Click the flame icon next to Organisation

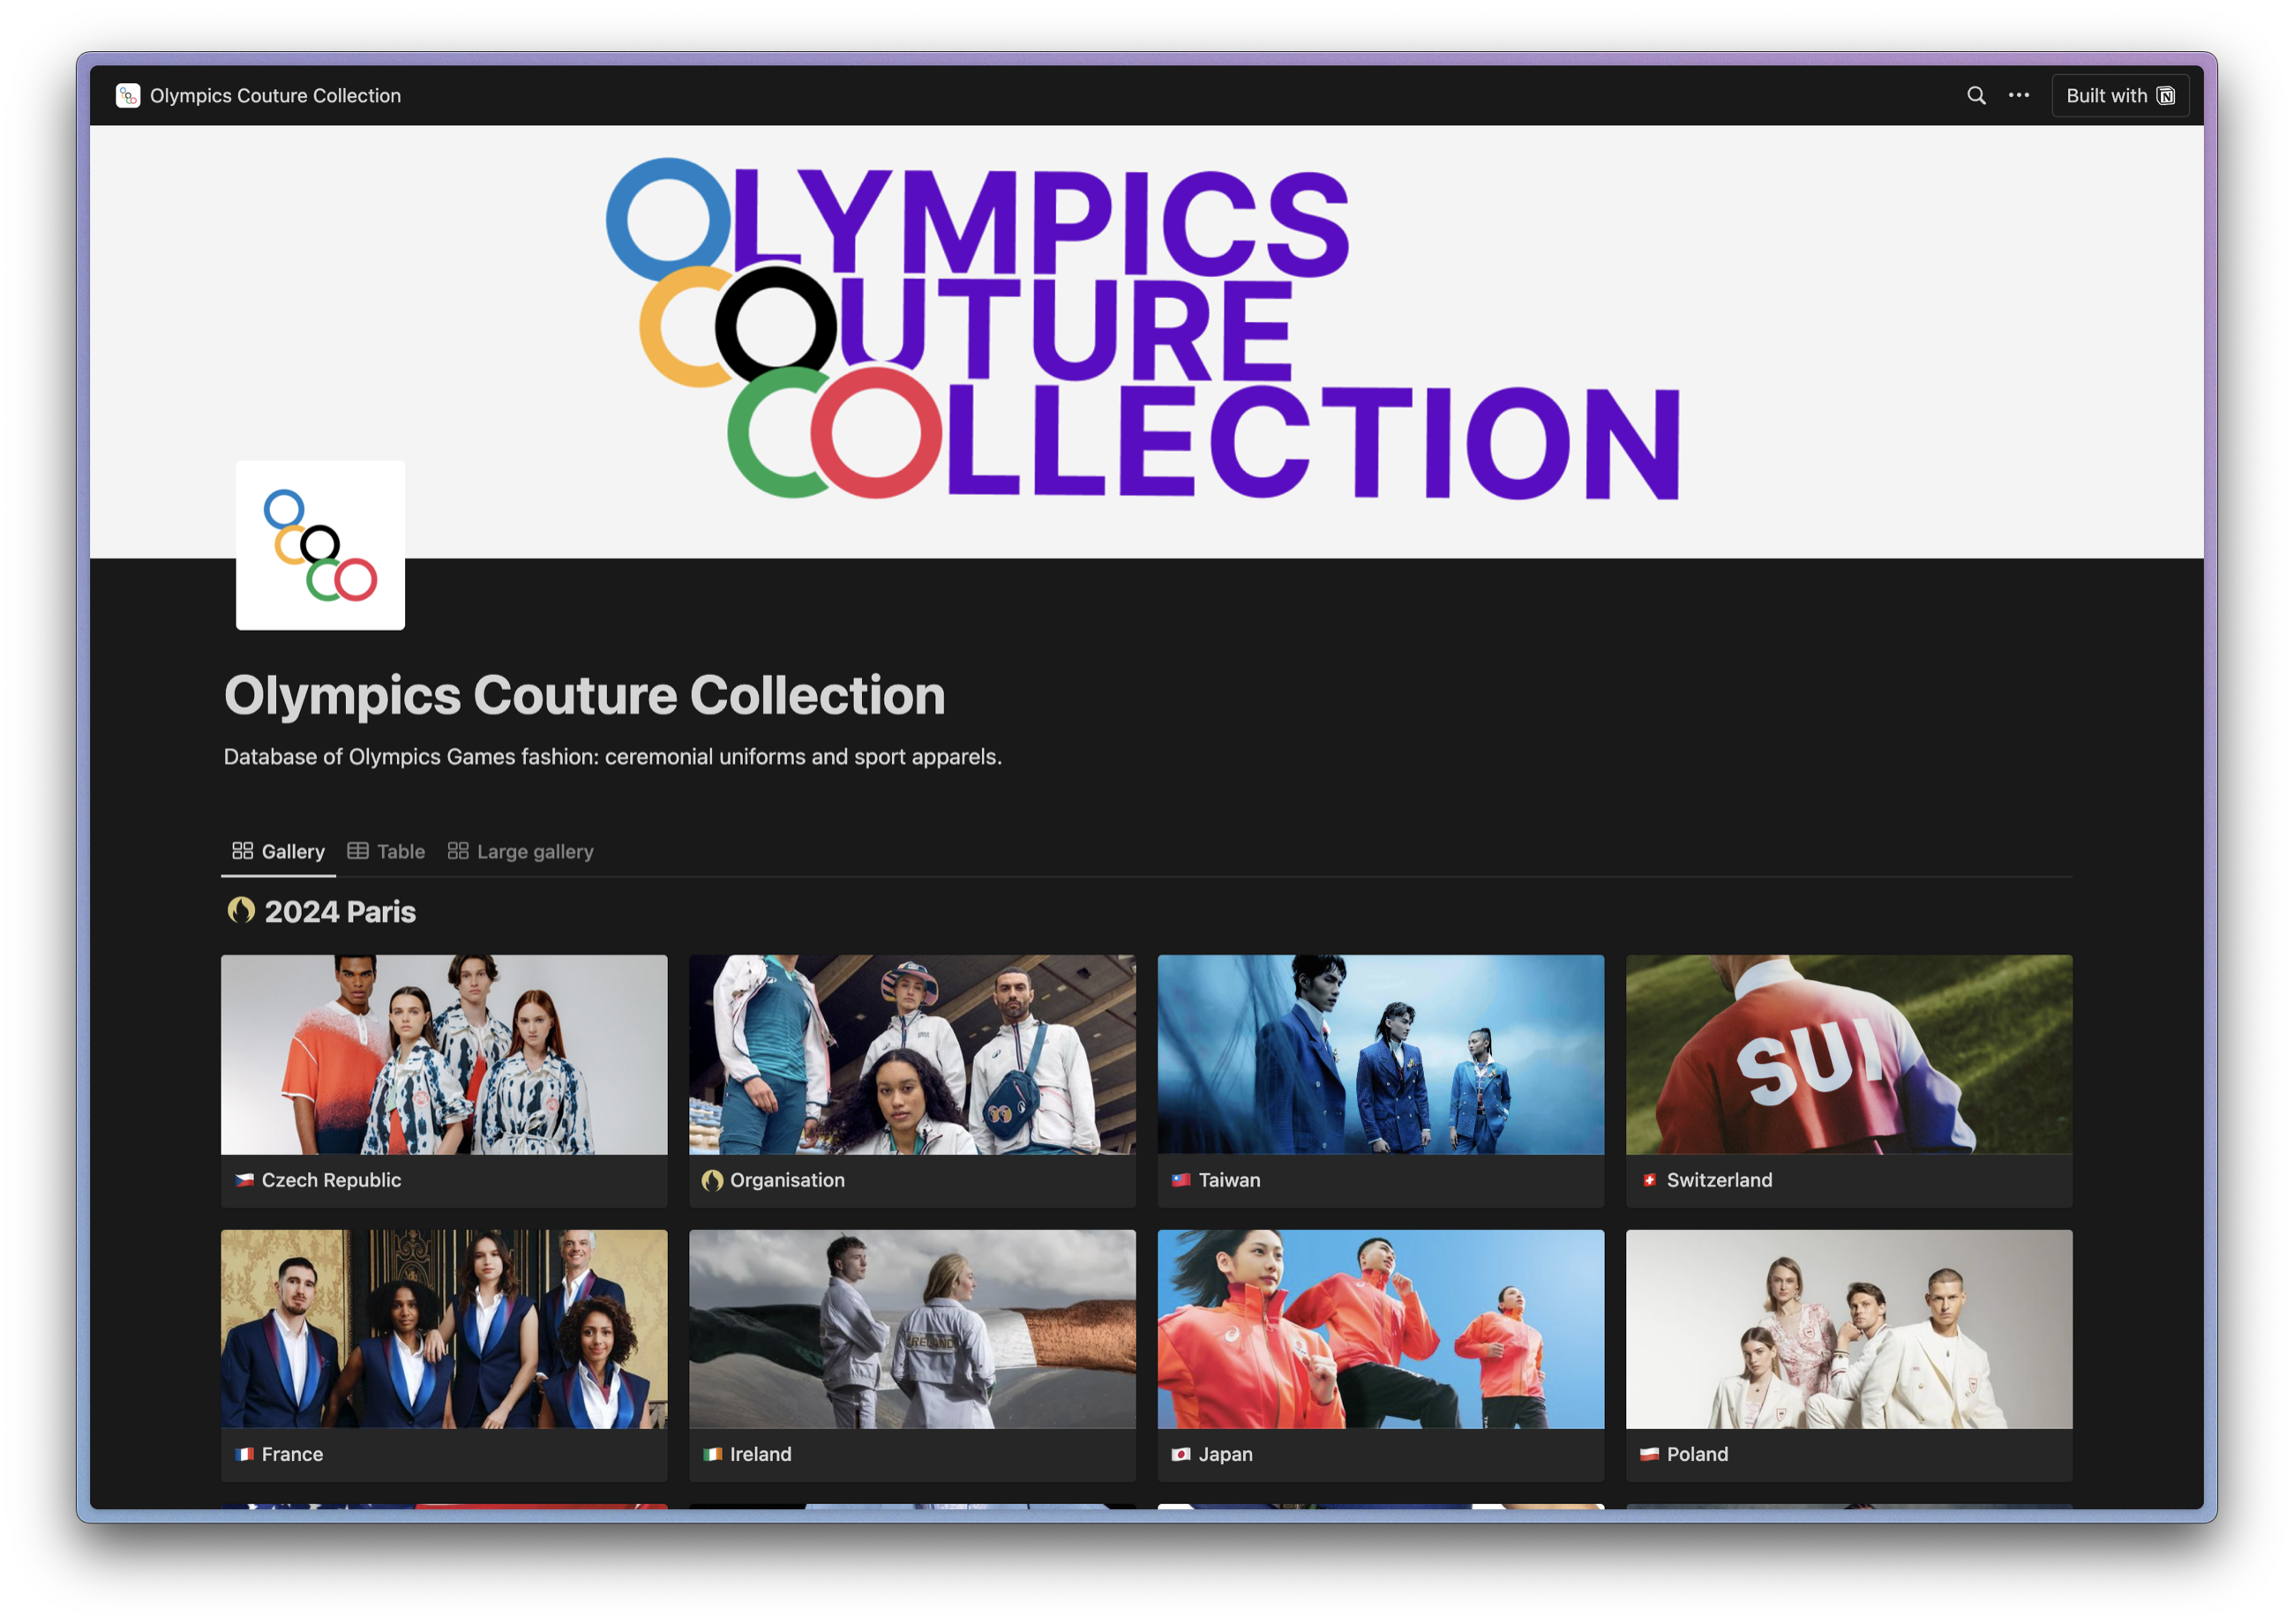(712, 1180)
